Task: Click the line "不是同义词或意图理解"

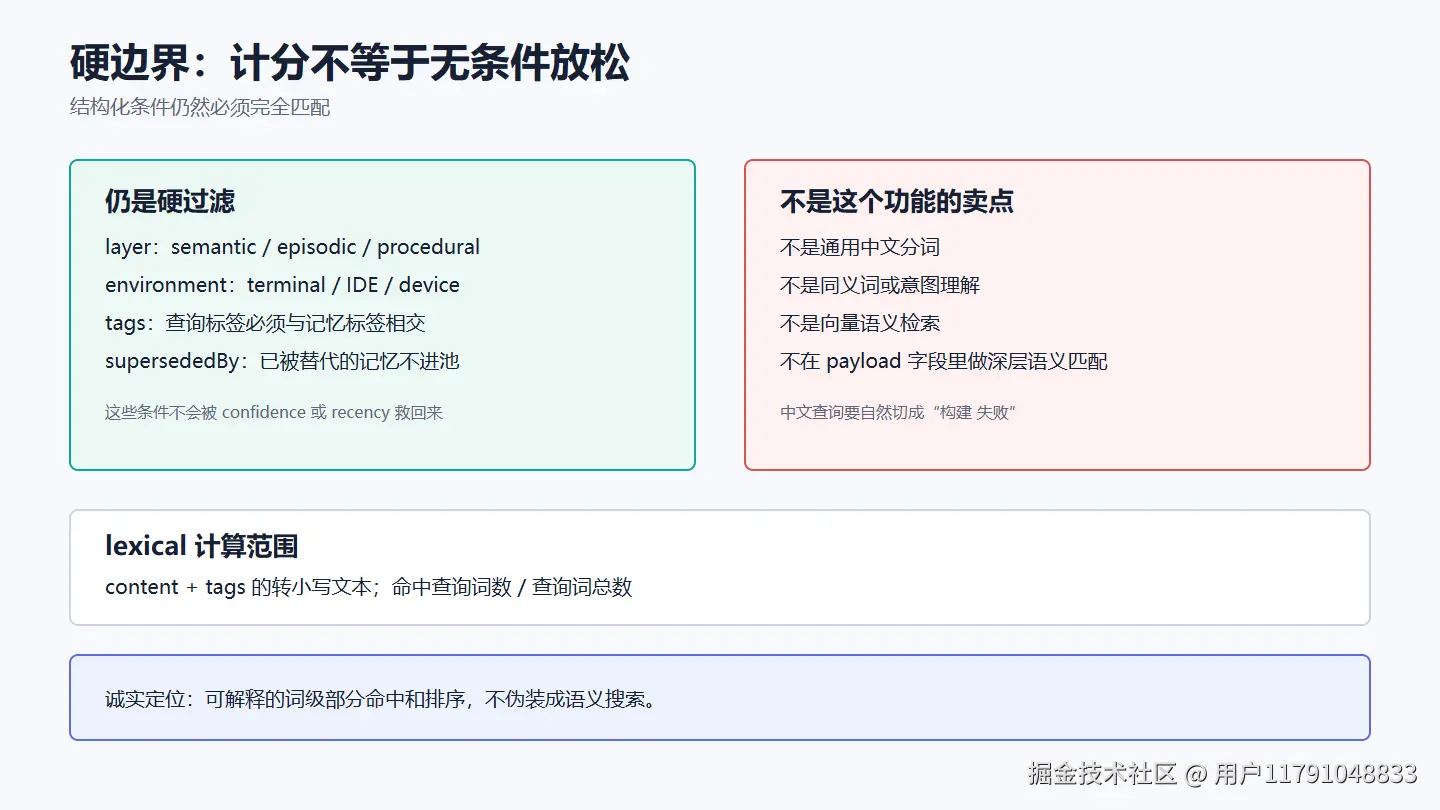Action: (880, 285)
